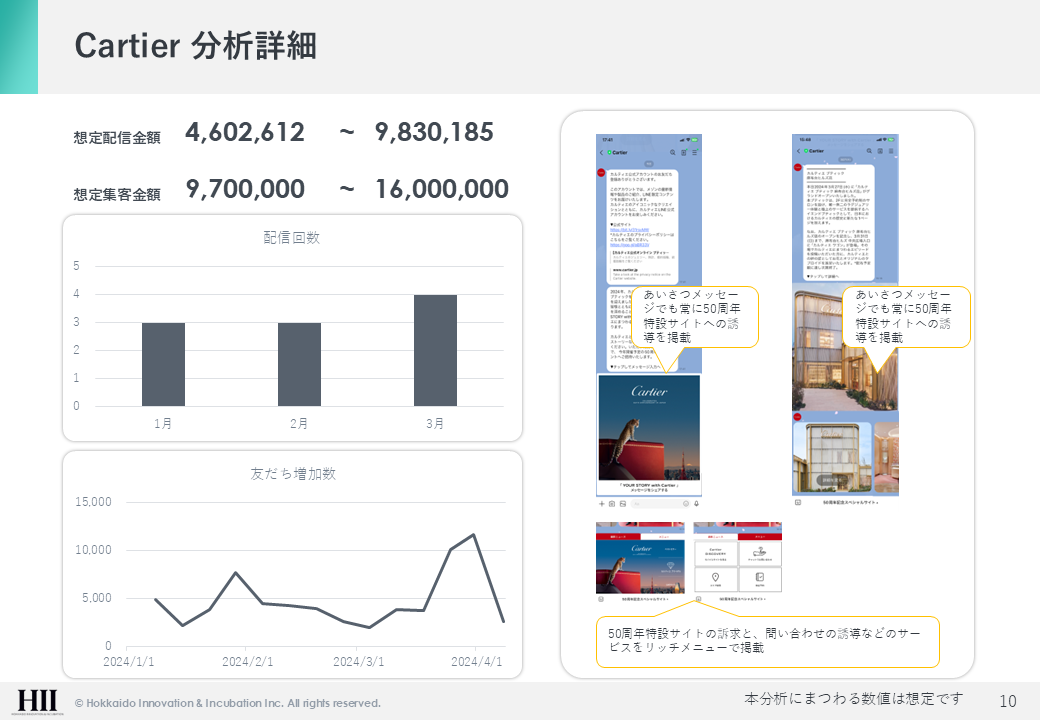Click the 'YOUR STORY with Cartier' caption
1040x720 pixels.
tap(649, 487)
